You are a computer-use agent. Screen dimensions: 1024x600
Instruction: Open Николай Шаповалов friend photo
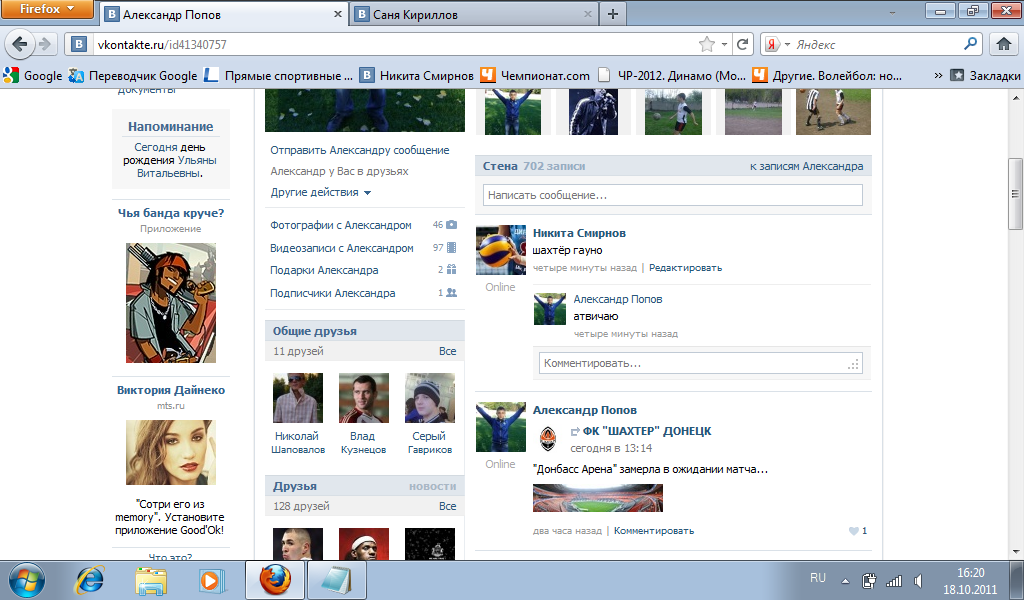298,398
